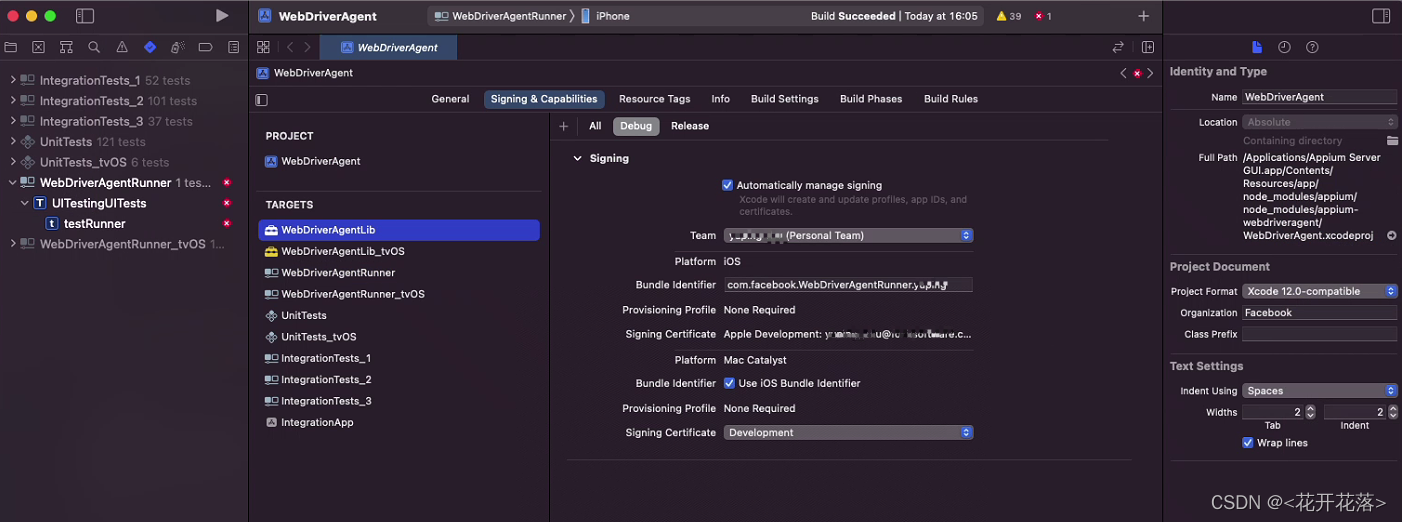Click the Bundle Identifier text field
Screen dimensions: 1402x522
(848, 285)
